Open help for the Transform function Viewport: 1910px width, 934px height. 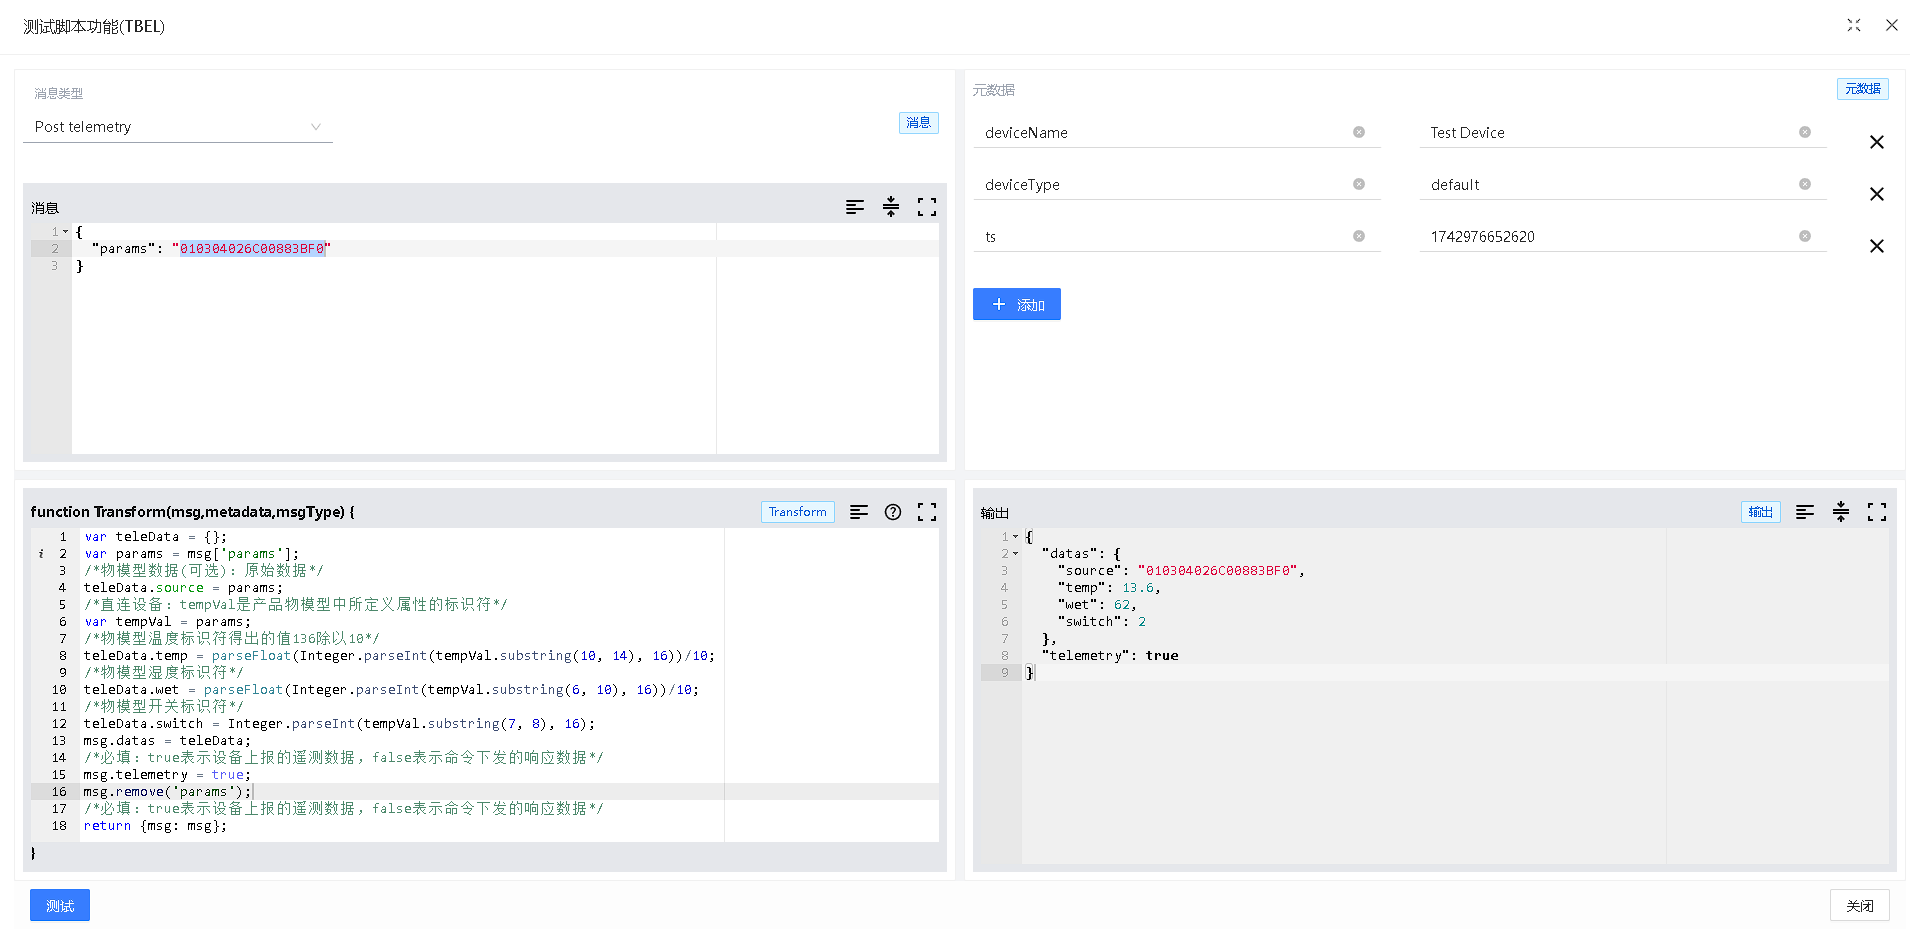tap(892, 512)
